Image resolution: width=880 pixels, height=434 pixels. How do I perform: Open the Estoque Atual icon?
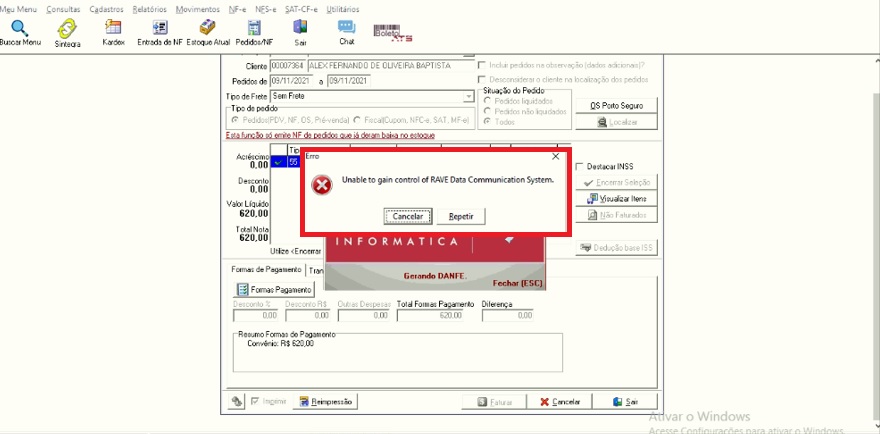[x=208, y=29]
